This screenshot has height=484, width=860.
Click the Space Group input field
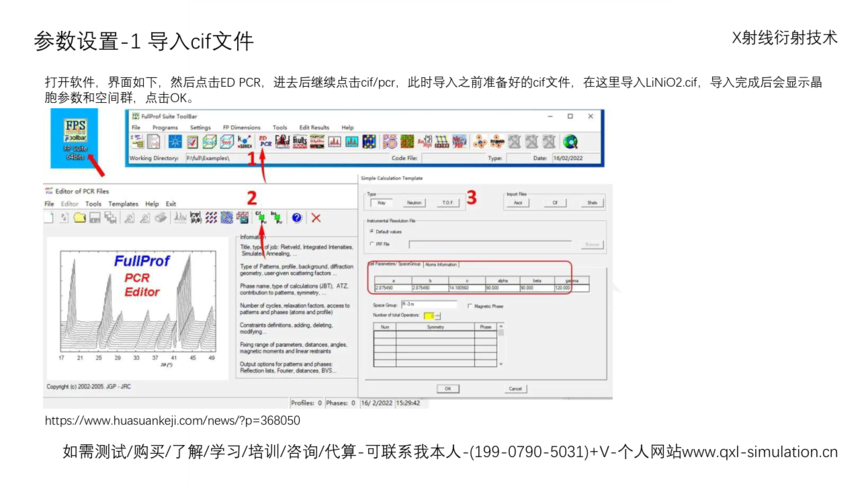pos(427,304)
